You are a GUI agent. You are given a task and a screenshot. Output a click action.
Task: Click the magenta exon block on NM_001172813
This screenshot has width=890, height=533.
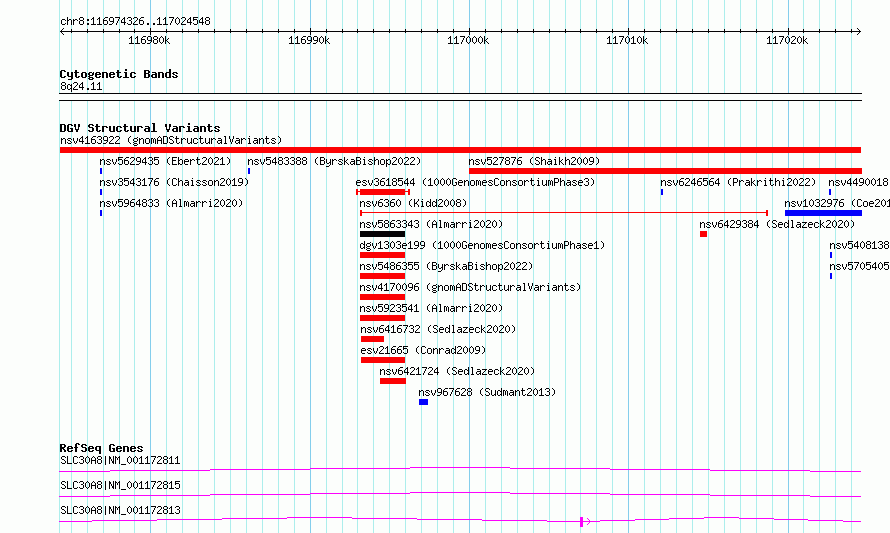tap(582, 521)
